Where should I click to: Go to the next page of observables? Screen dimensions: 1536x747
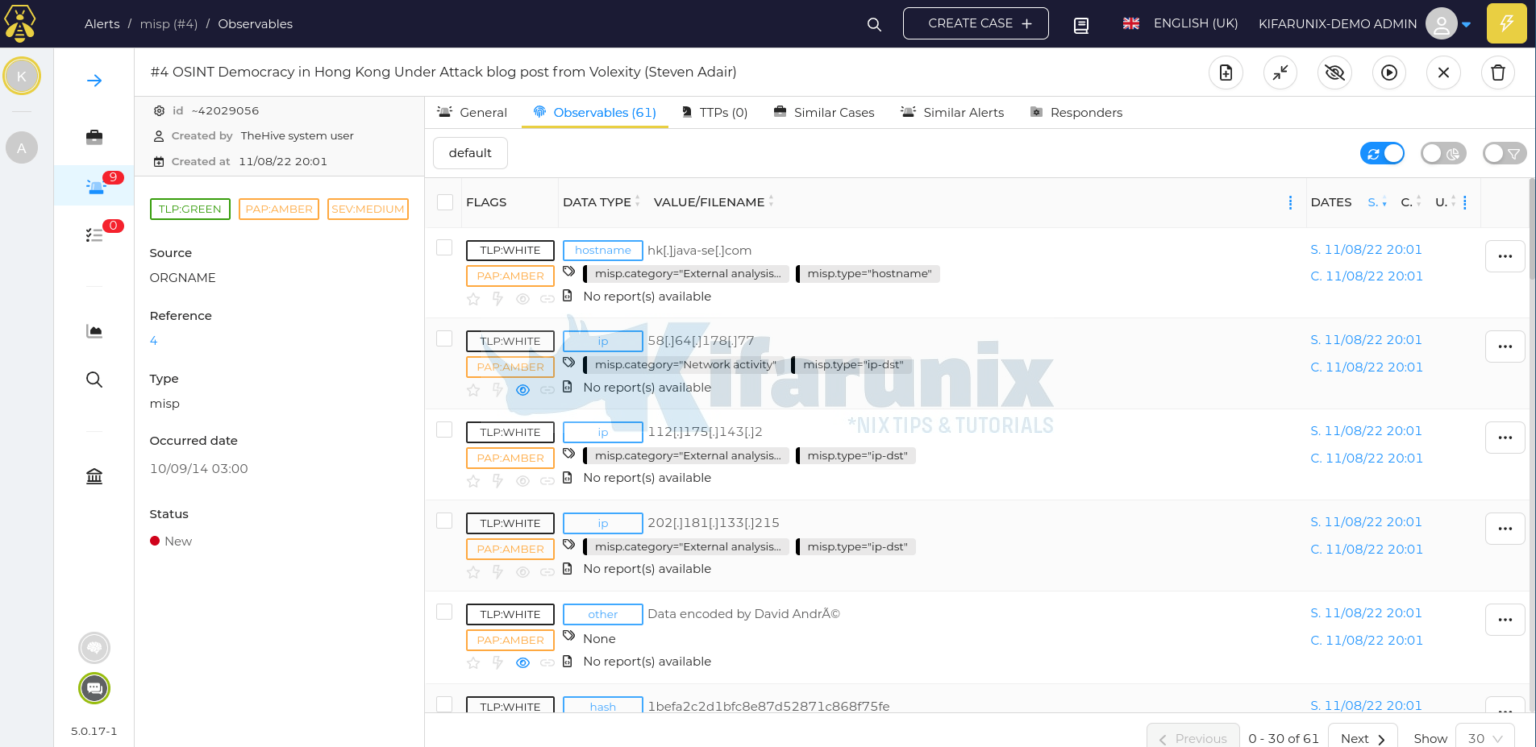pyautogui.click(x=1361, y=738)
